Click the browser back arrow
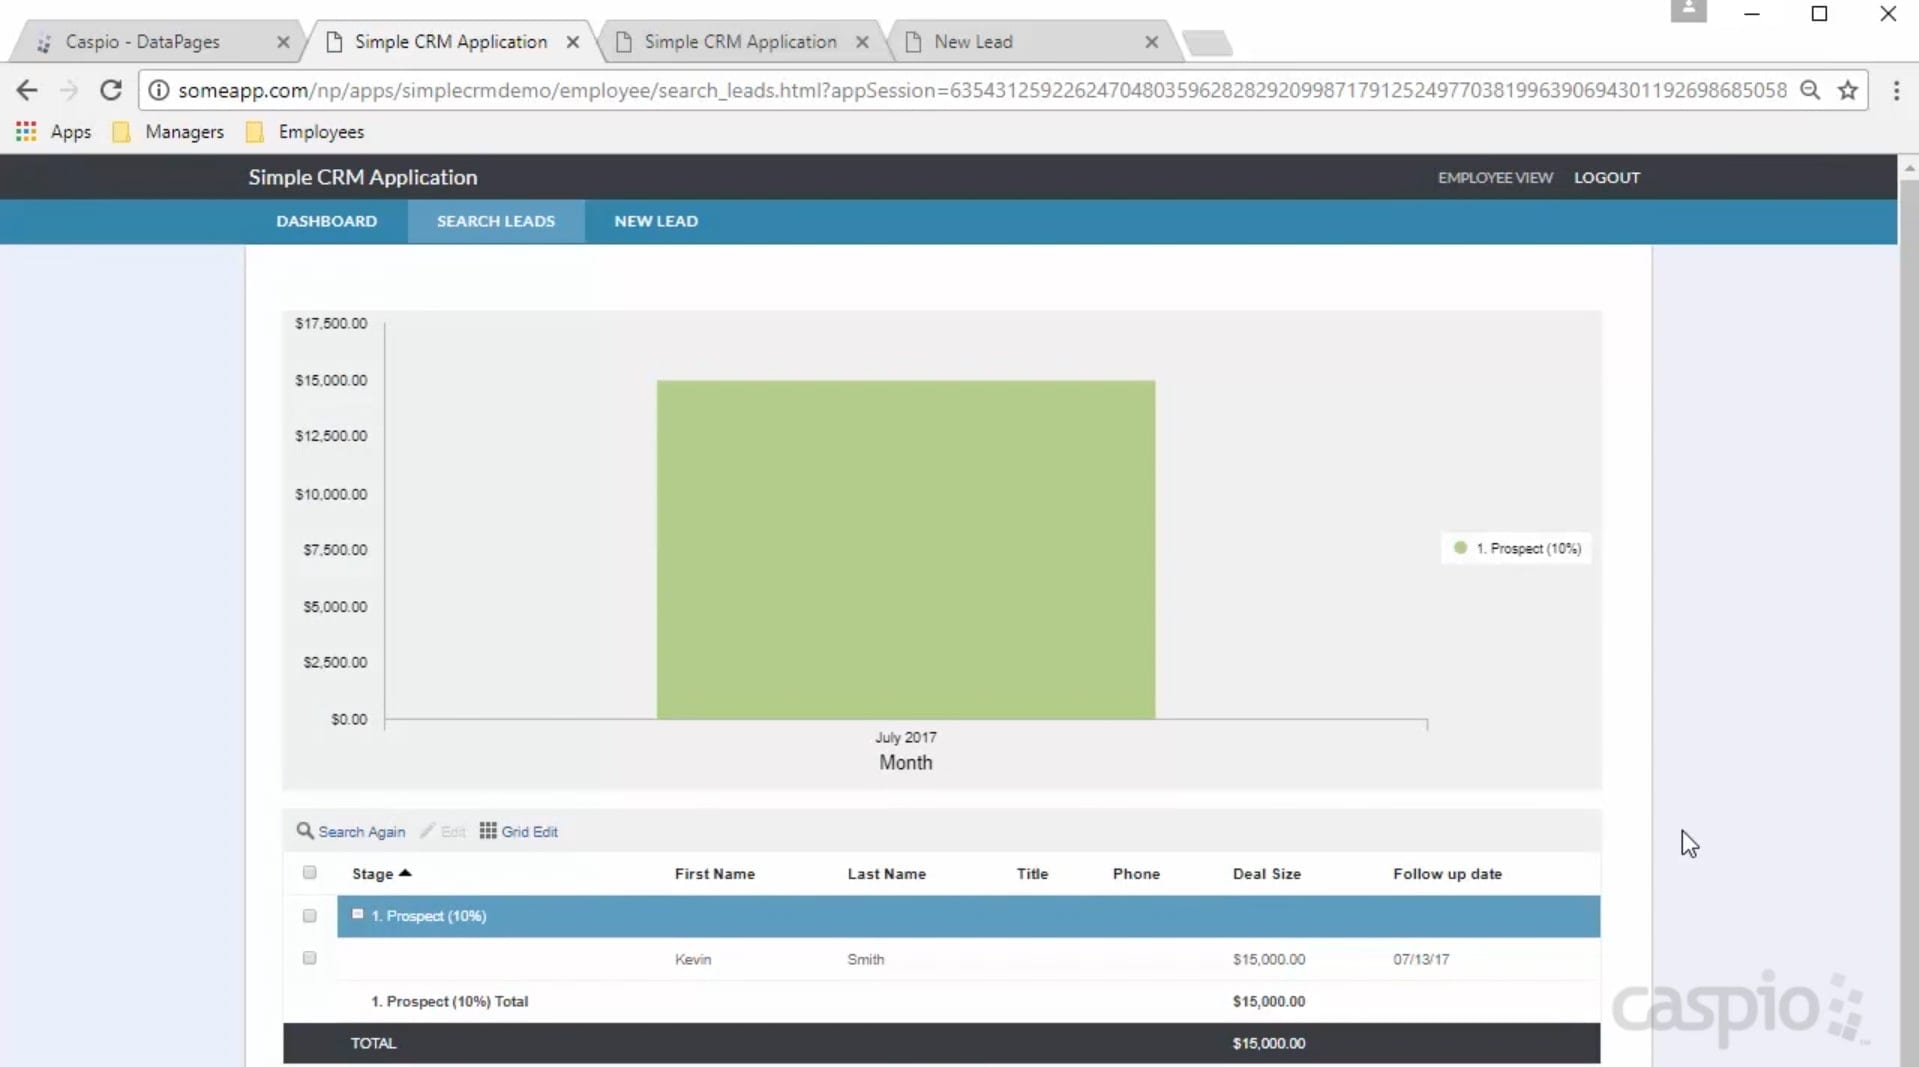 coord(27,90)
